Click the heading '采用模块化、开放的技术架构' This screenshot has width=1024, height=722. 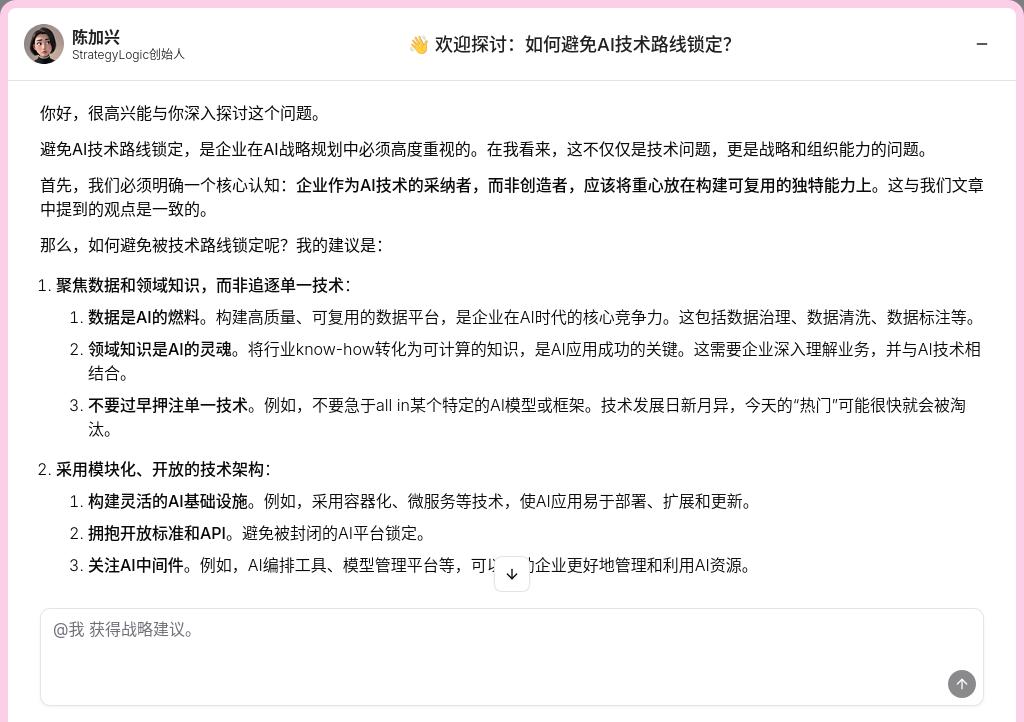tap(160, 470)
